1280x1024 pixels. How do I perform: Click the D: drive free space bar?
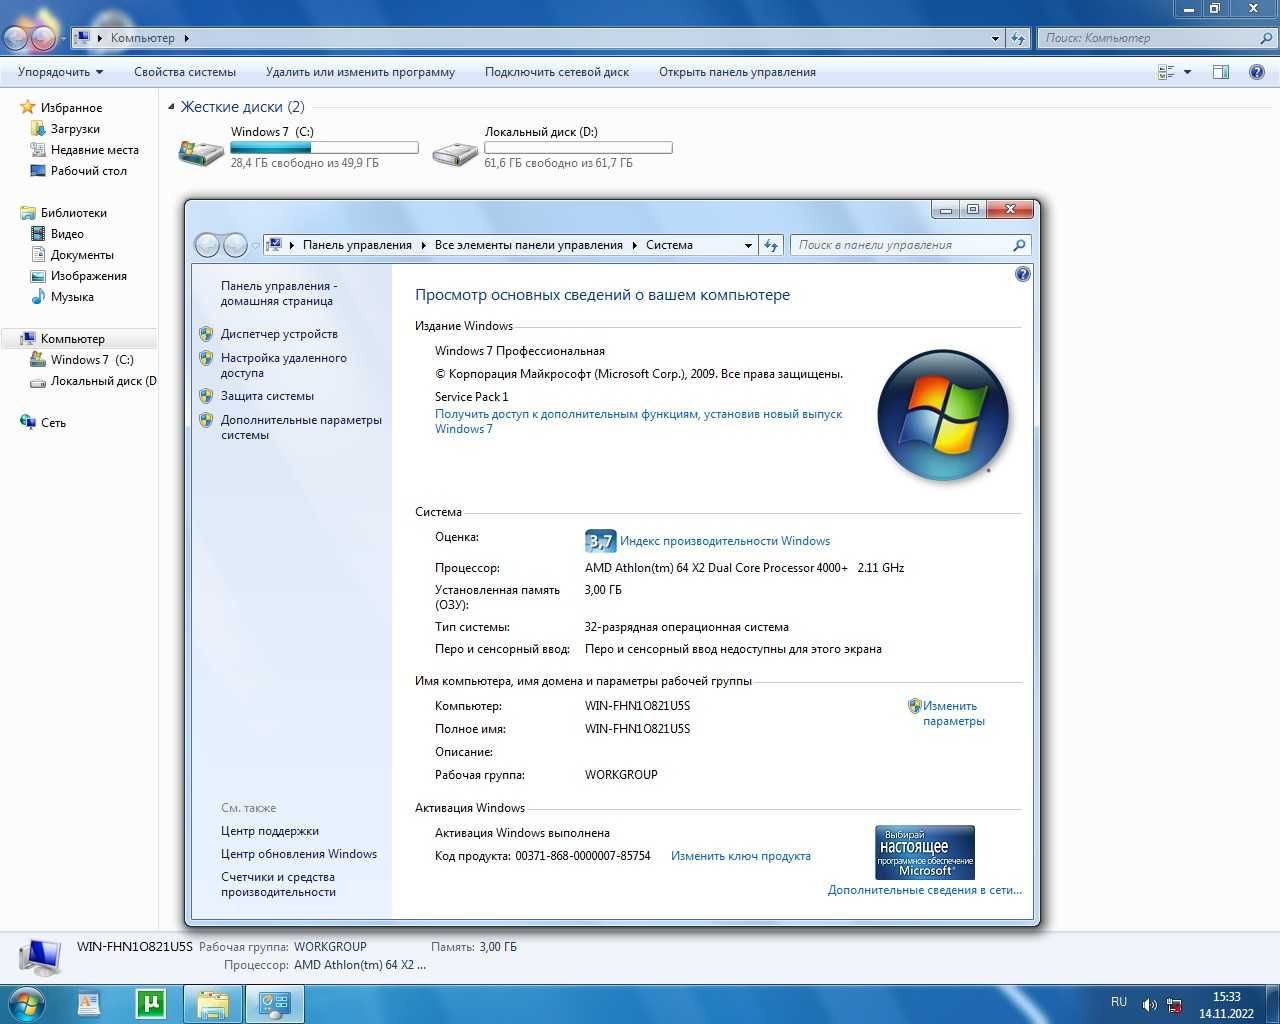578,147
